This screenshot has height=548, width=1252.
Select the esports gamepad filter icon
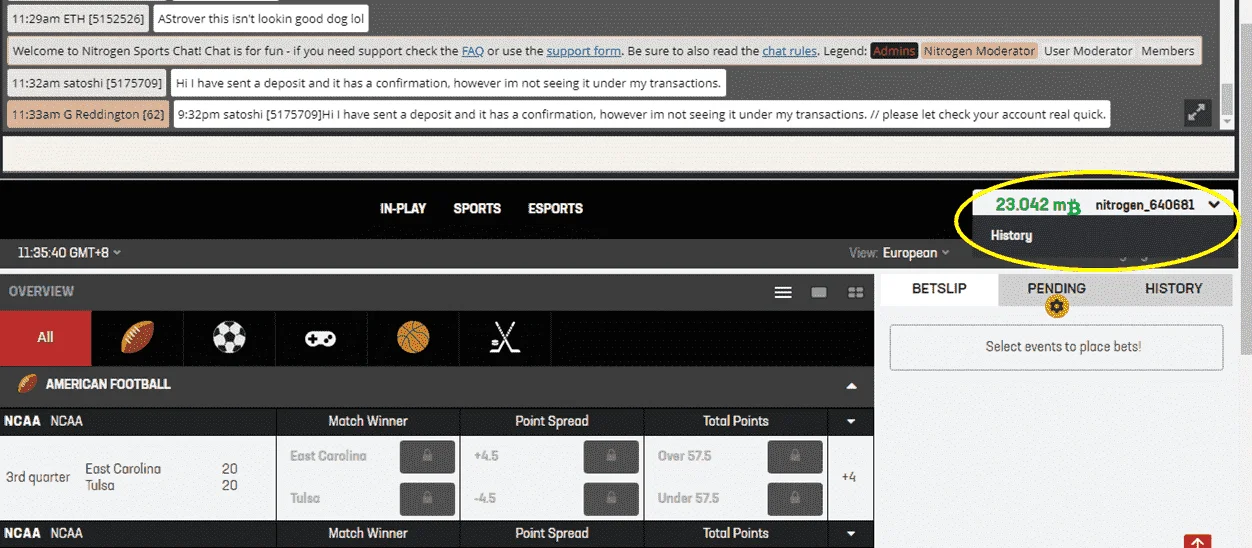coord(321,338)
